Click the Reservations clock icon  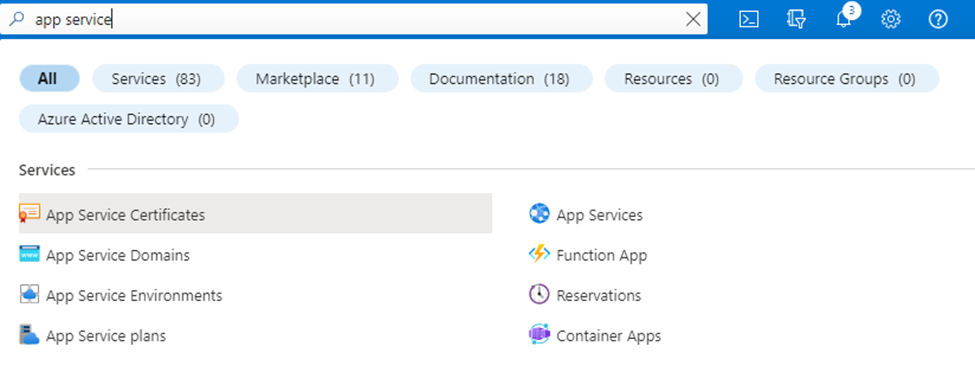[539, 294]
